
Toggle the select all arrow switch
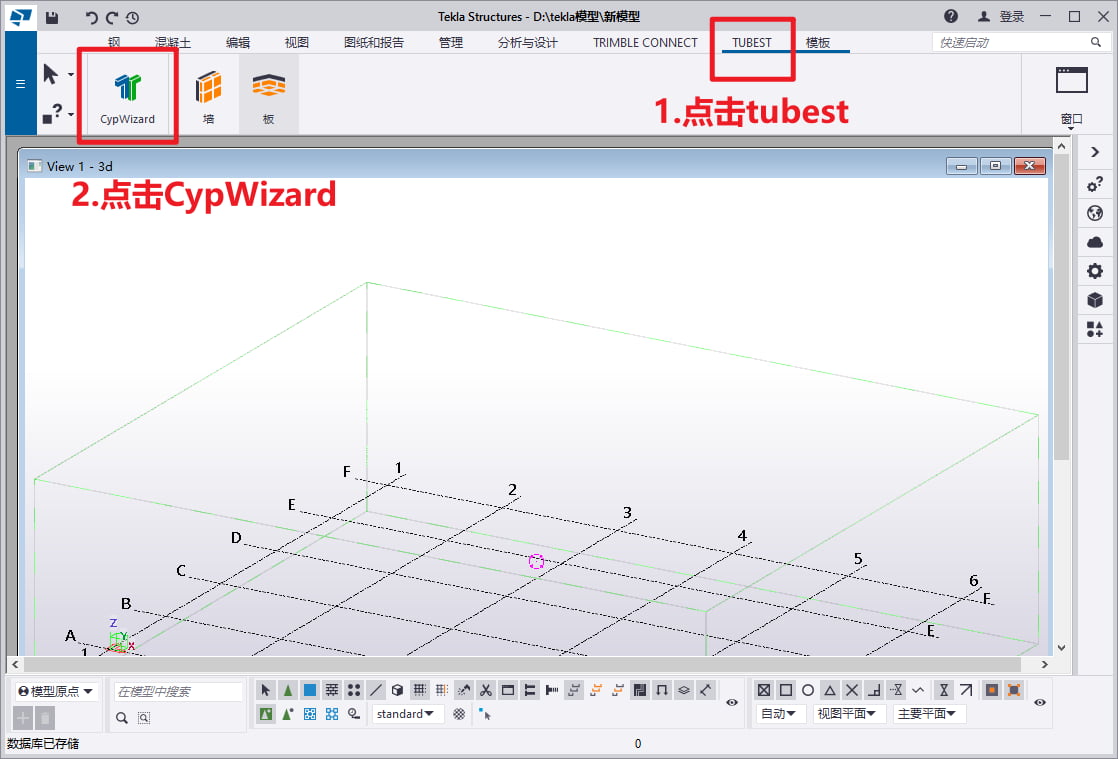pyautogui.click(x=265, y=690)
